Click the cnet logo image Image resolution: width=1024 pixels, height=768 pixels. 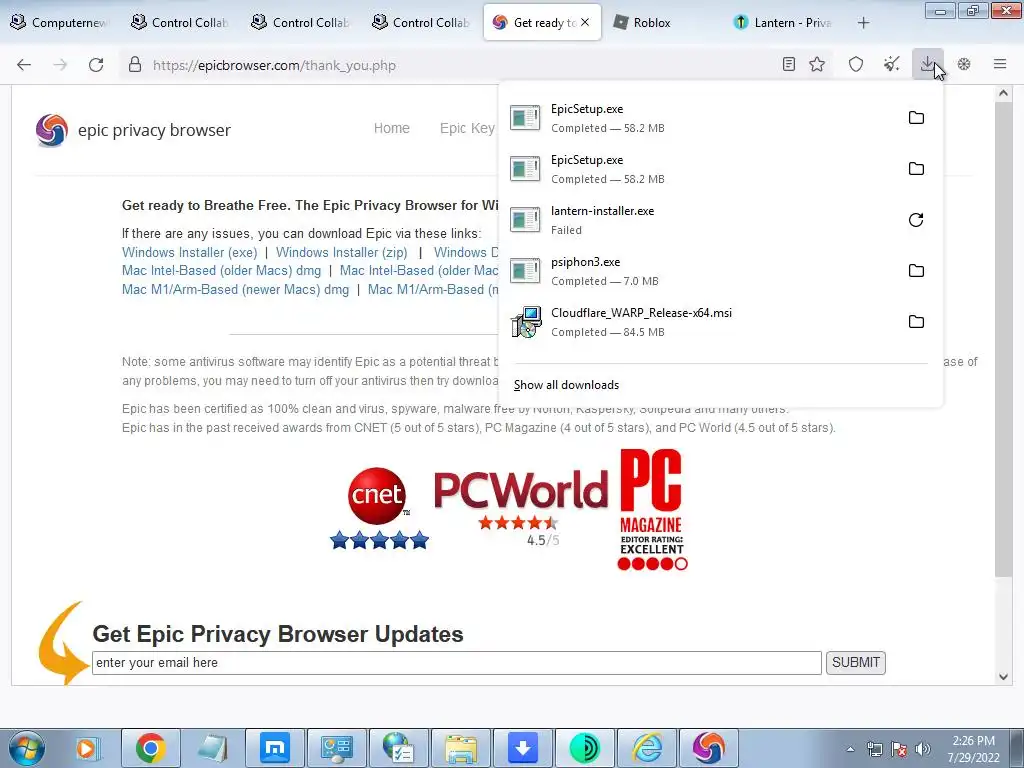click(x=379, y=508)
